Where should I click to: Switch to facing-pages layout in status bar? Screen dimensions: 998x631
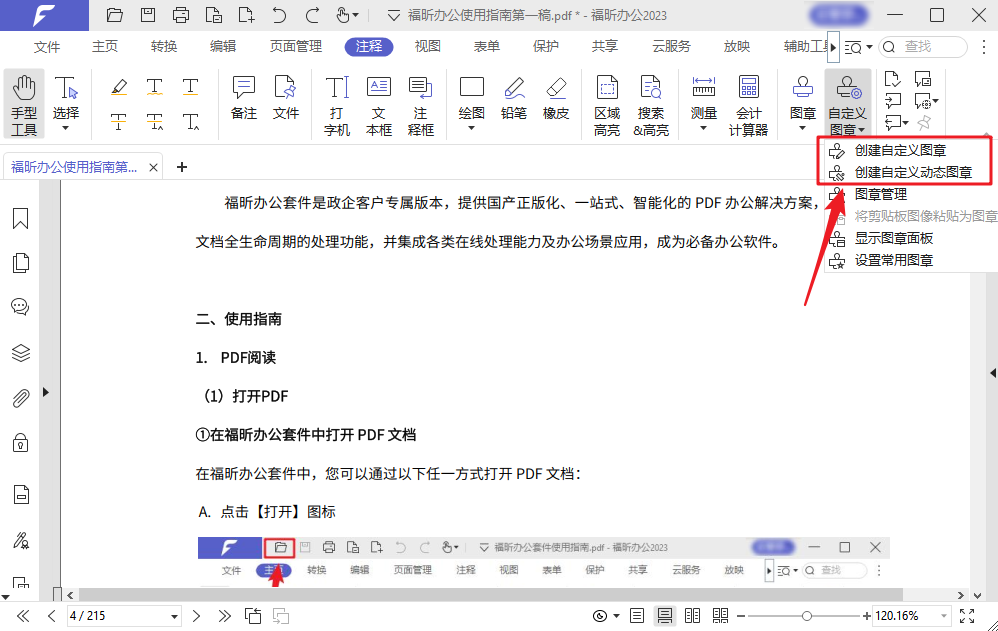(x=692, y=615)
